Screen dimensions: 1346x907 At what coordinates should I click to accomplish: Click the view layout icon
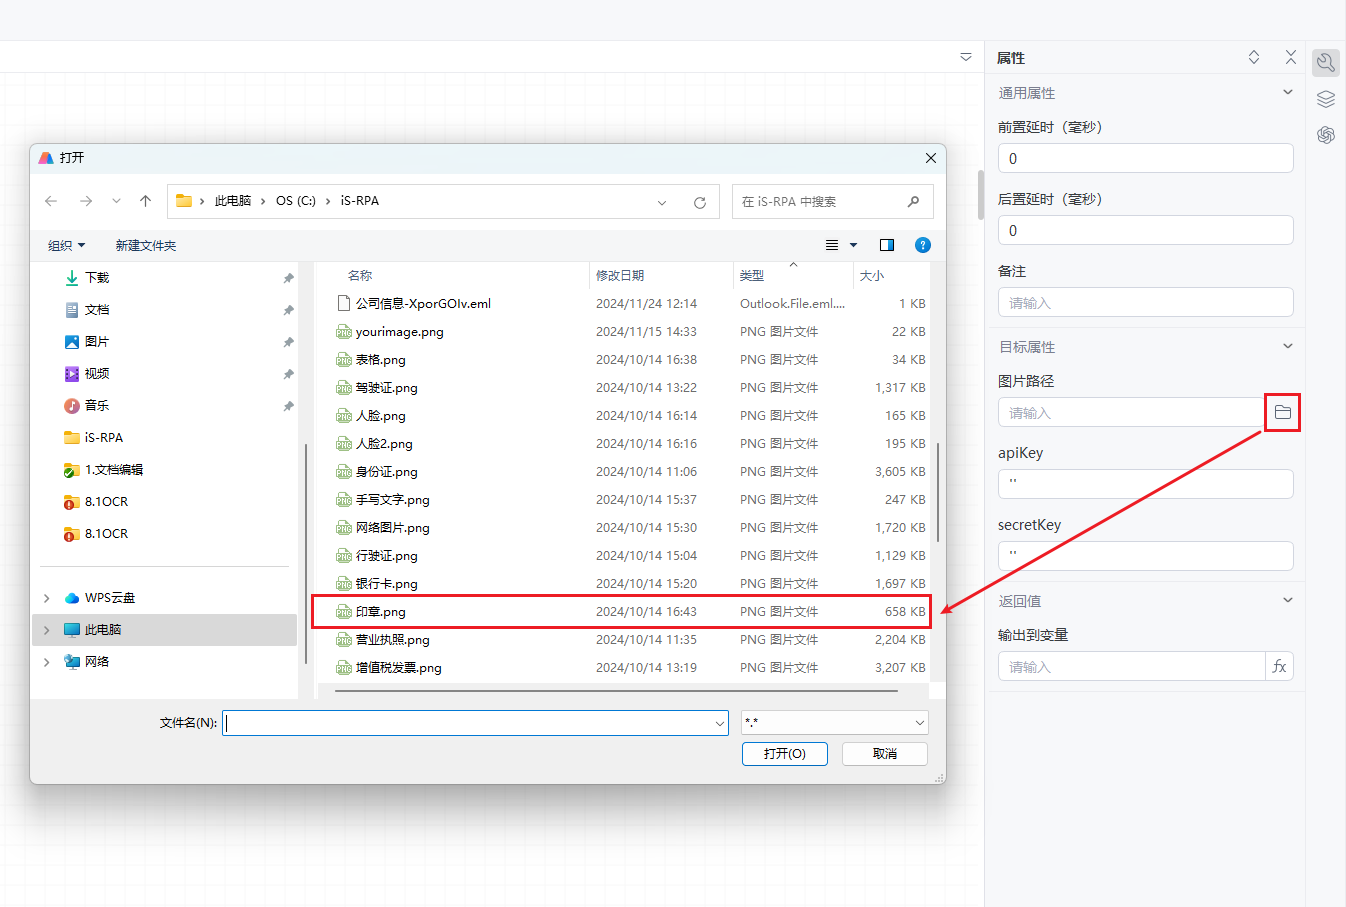point(832,245)
